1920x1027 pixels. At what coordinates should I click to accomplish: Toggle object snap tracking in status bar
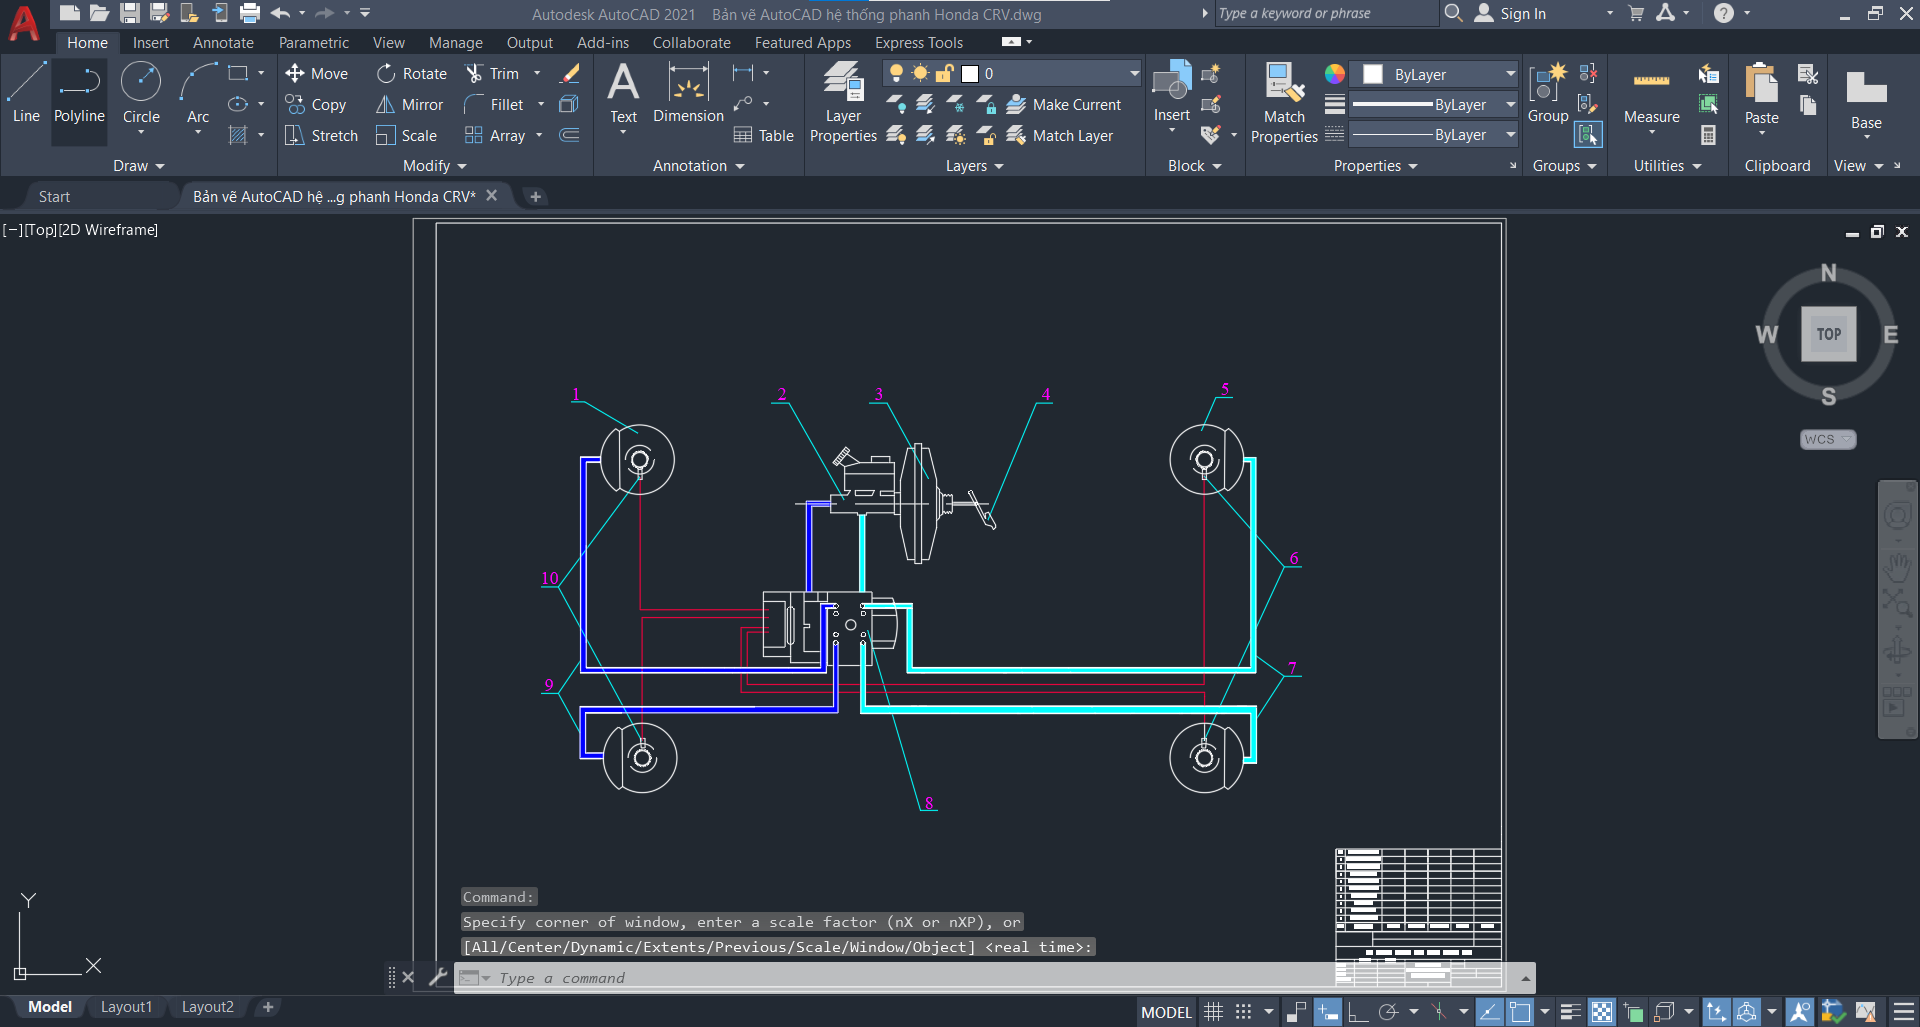[1489, 1012]
